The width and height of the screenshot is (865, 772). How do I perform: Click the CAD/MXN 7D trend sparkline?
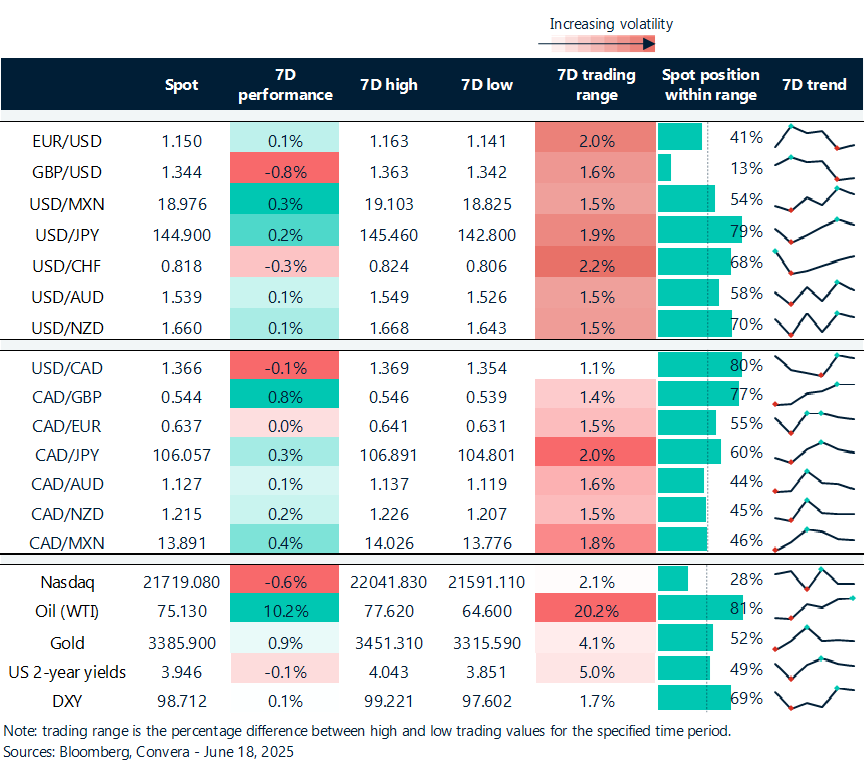pyautogui.click(x=814, y=540)
